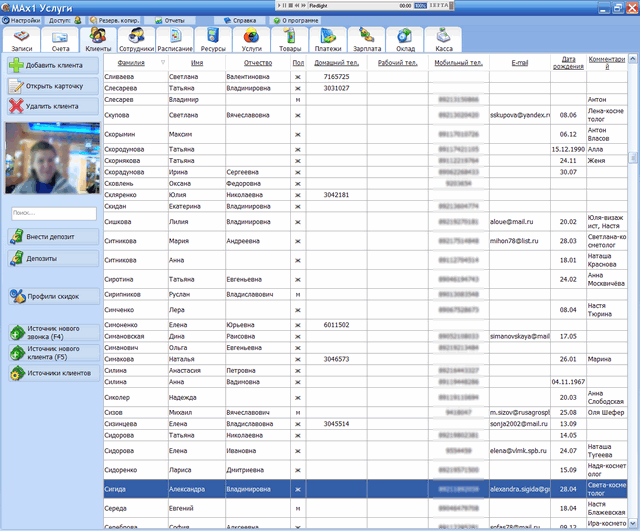Select the Сидоренко surname cell
This screenshot has height=531, width=640.
(x=136, y=470)
